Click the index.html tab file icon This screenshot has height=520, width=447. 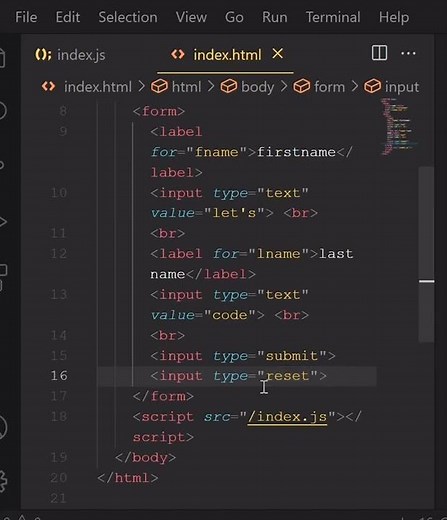coord(178,54)
